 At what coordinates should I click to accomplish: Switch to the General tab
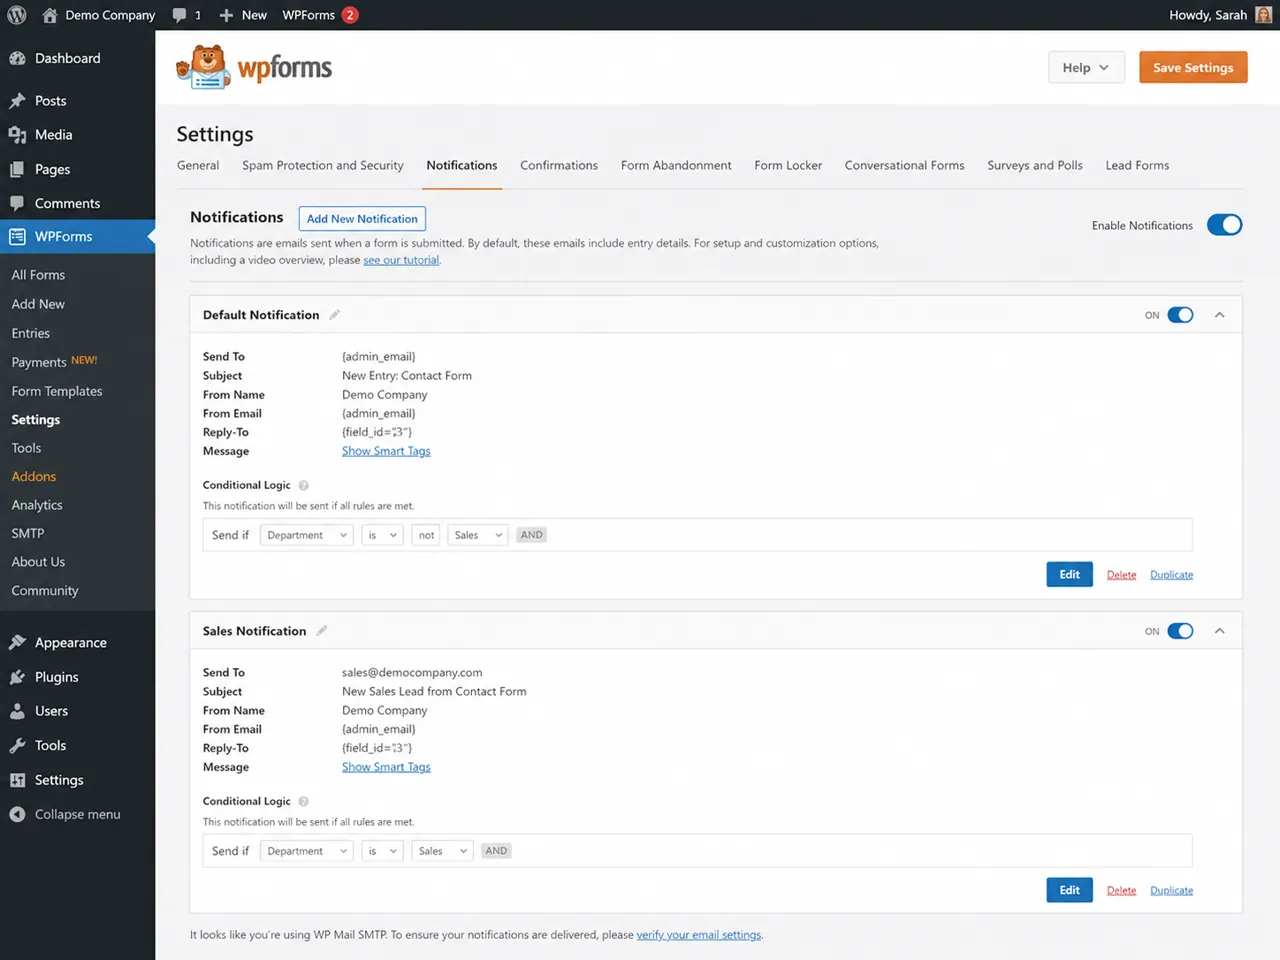click(x=198, y=166)
